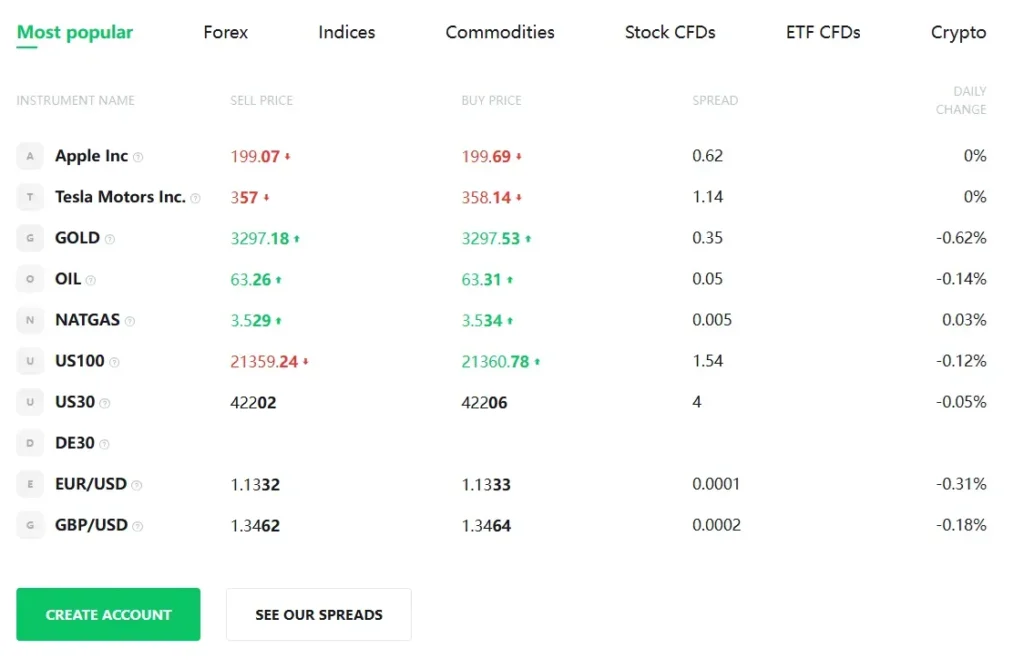Screen dimensions: 1024x660
Task: Click the info icon beside DE30
Action: (104, 444)
